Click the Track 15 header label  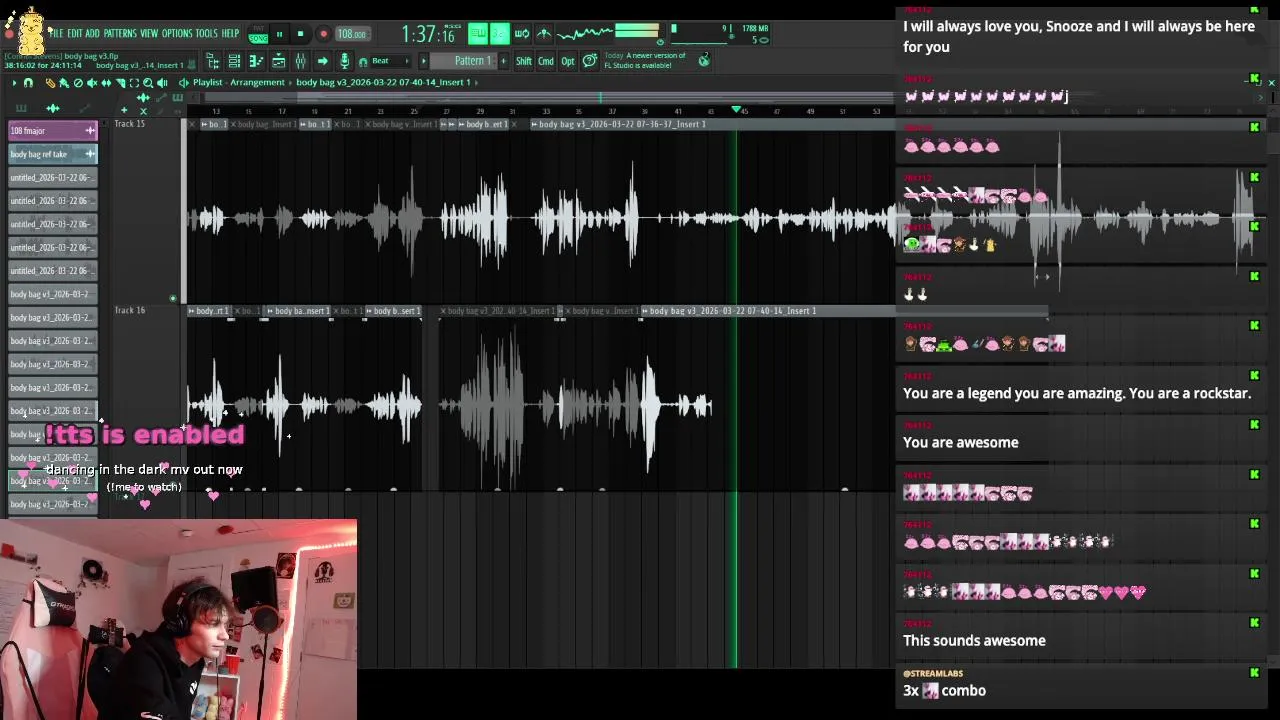pos(129,124)
